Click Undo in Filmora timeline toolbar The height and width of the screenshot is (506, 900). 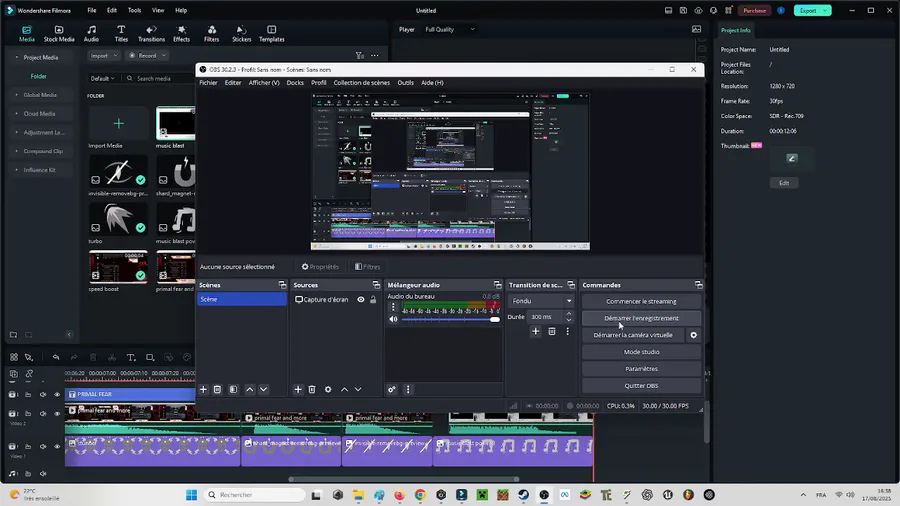[56, 357]
